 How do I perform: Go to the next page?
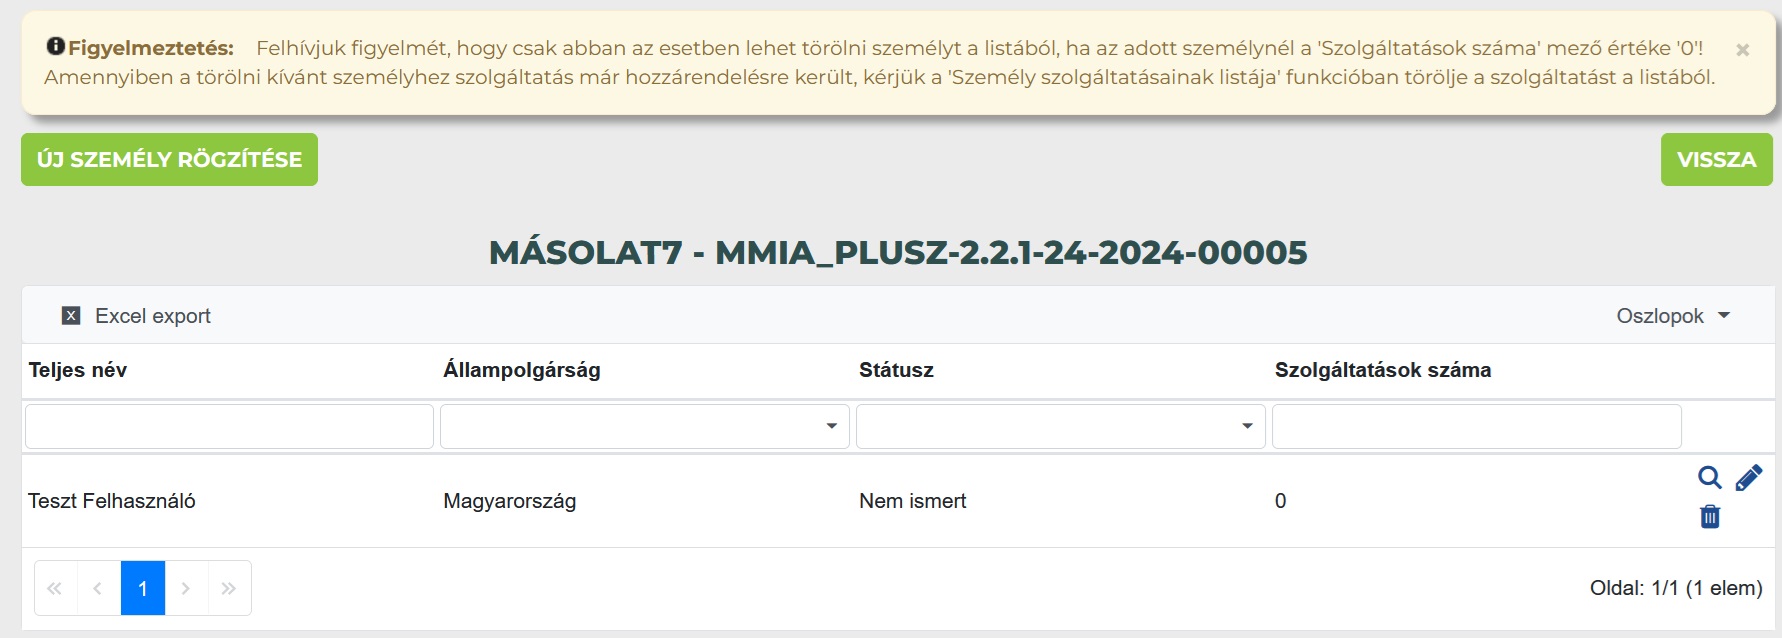point(186,588)
